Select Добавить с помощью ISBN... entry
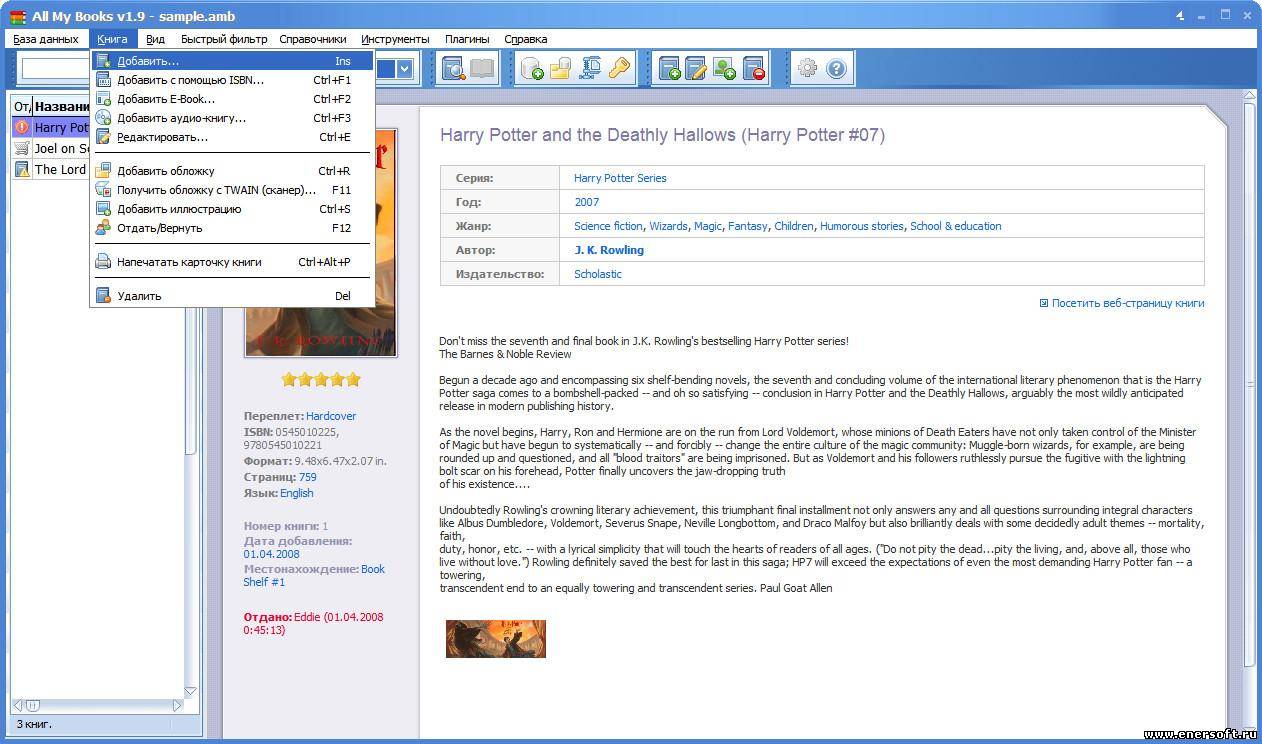The image size is (1262, 744). 232,80
